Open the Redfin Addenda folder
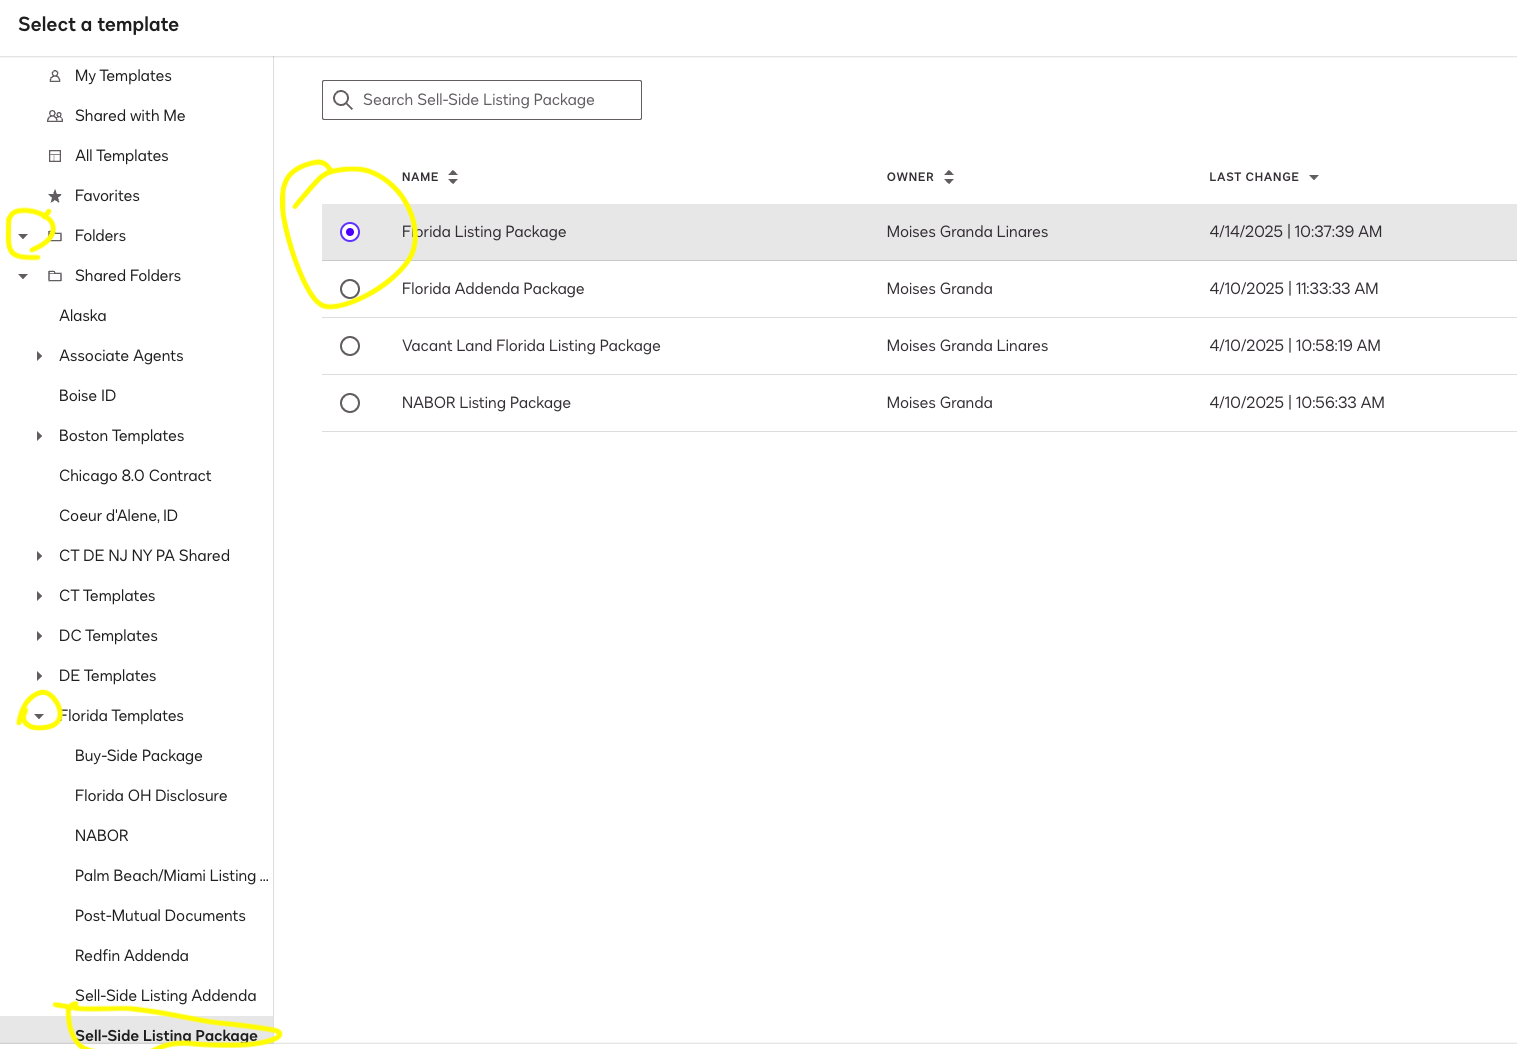The height and width of the screenshot is (1049, 1517). click(132, 956)
